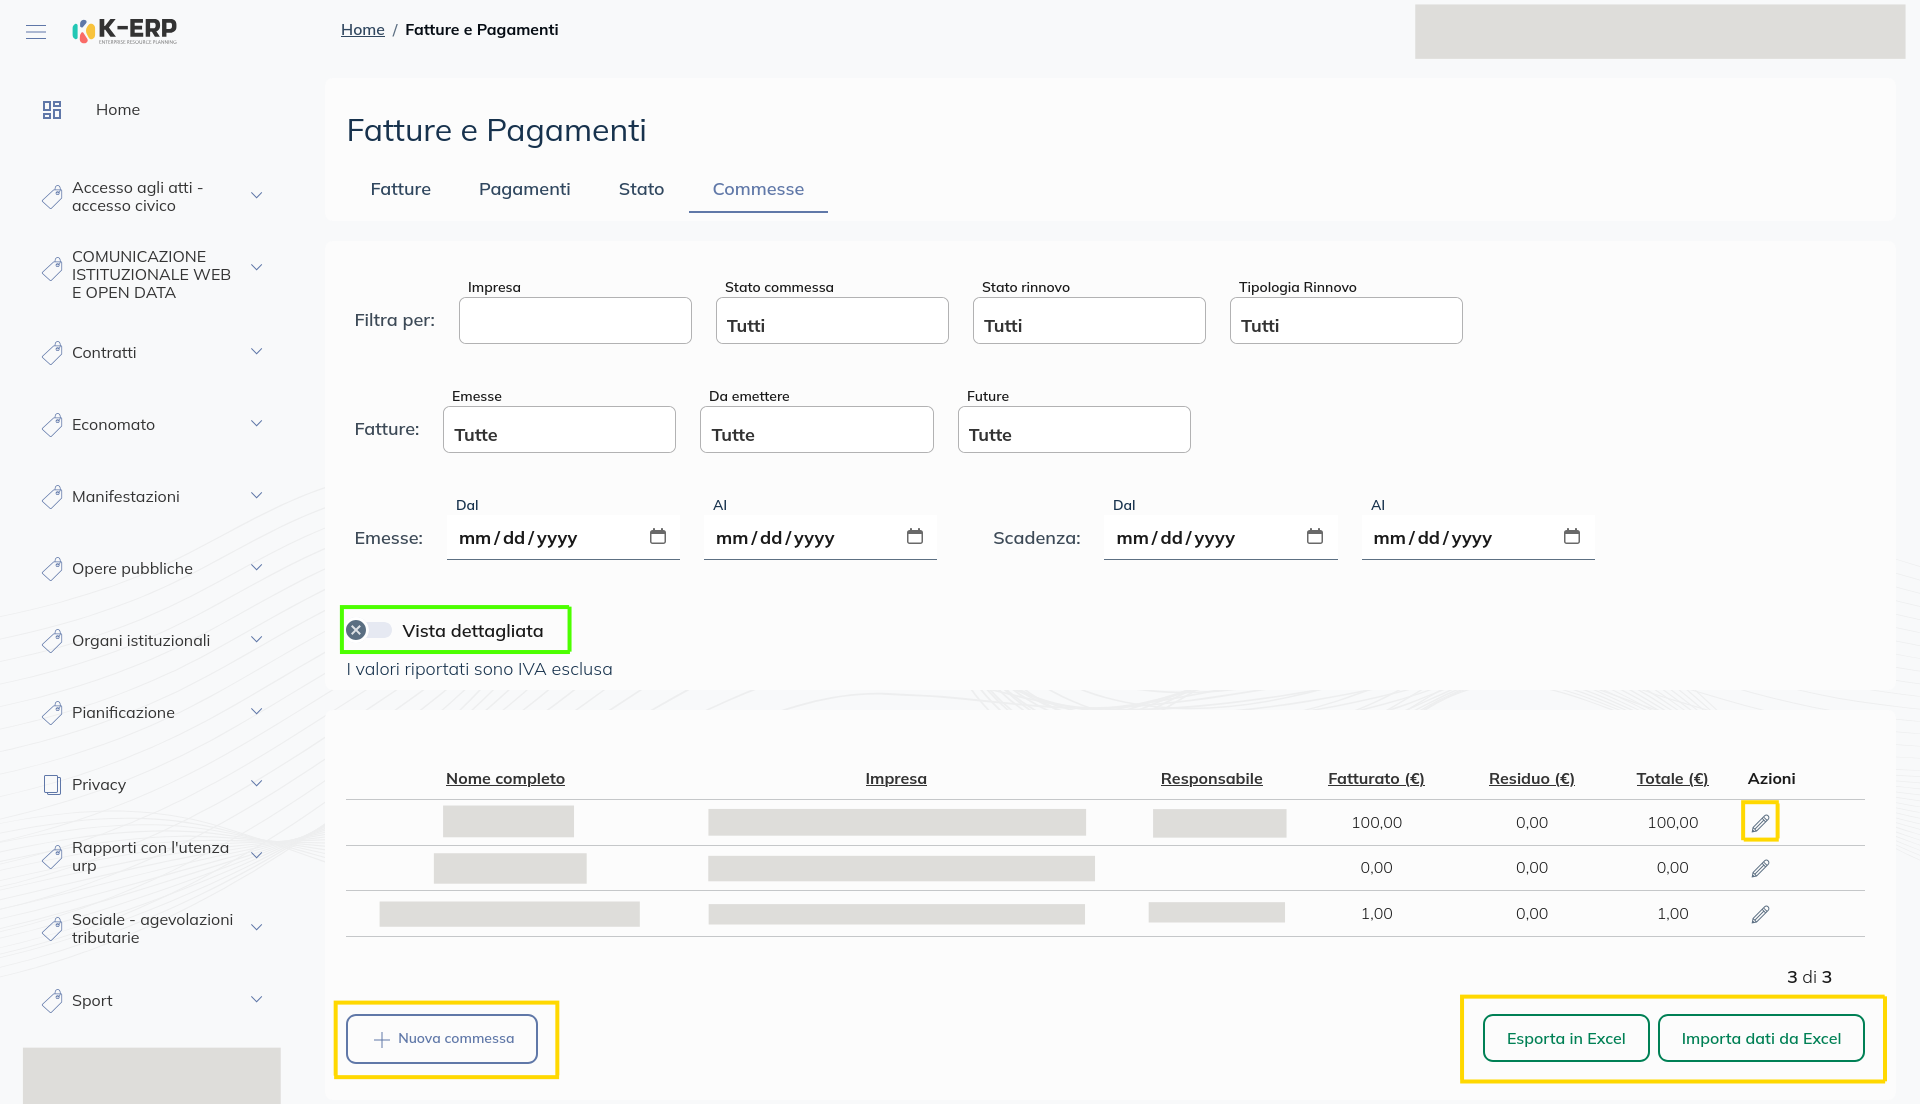The height and width of the screenshot is (1104, 1920).
Task: Click pencil icon in the second row
Action: pos(1760,868)
